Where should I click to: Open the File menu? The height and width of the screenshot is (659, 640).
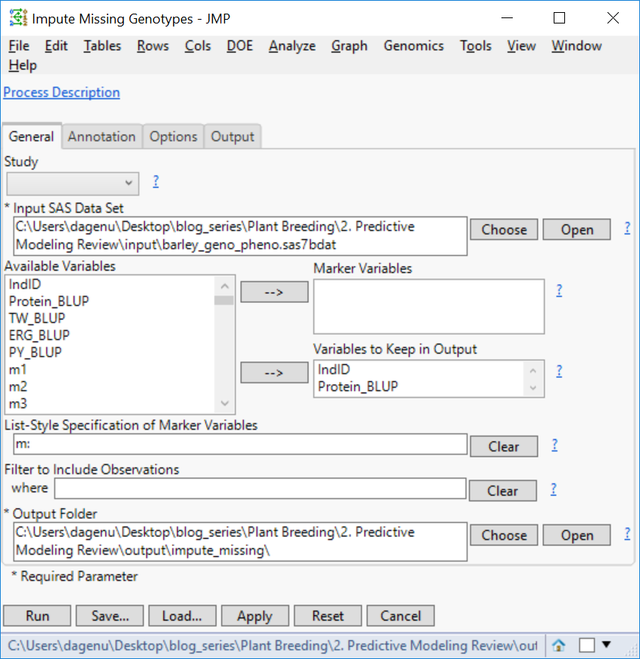[19, 46]
